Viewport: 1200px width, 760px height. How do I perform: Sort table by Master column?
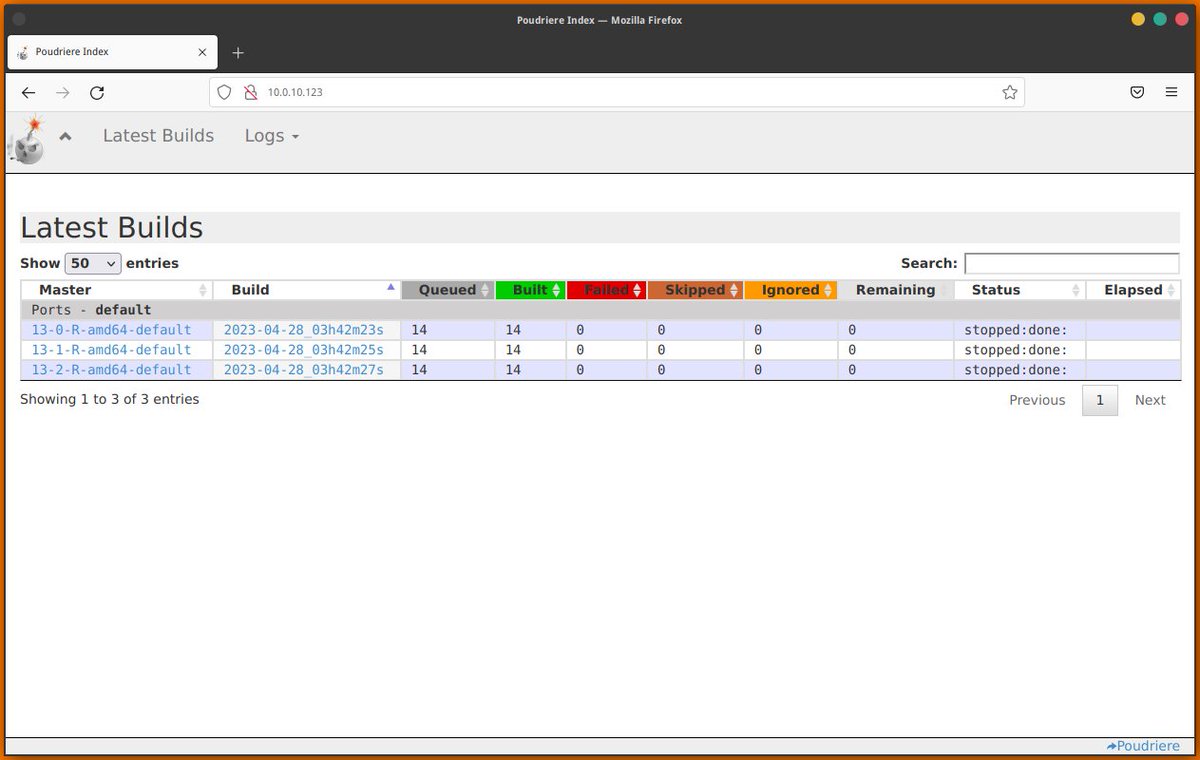point(117,290)
